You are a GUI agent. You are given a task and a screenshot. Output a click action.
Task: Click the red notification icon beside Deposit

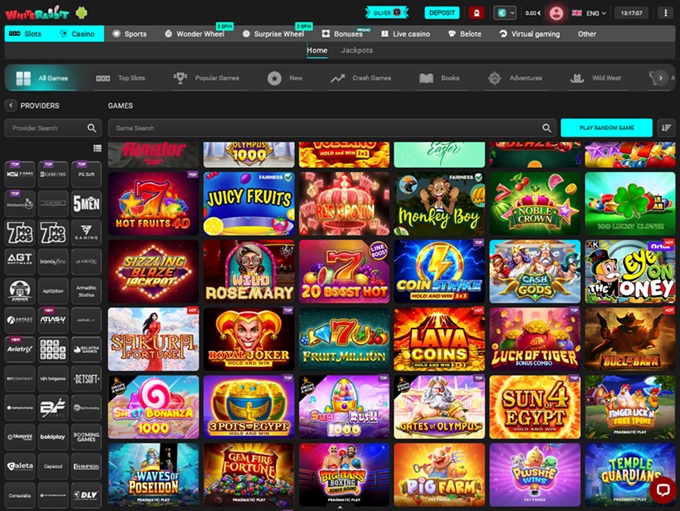click(x=476, y=13)
